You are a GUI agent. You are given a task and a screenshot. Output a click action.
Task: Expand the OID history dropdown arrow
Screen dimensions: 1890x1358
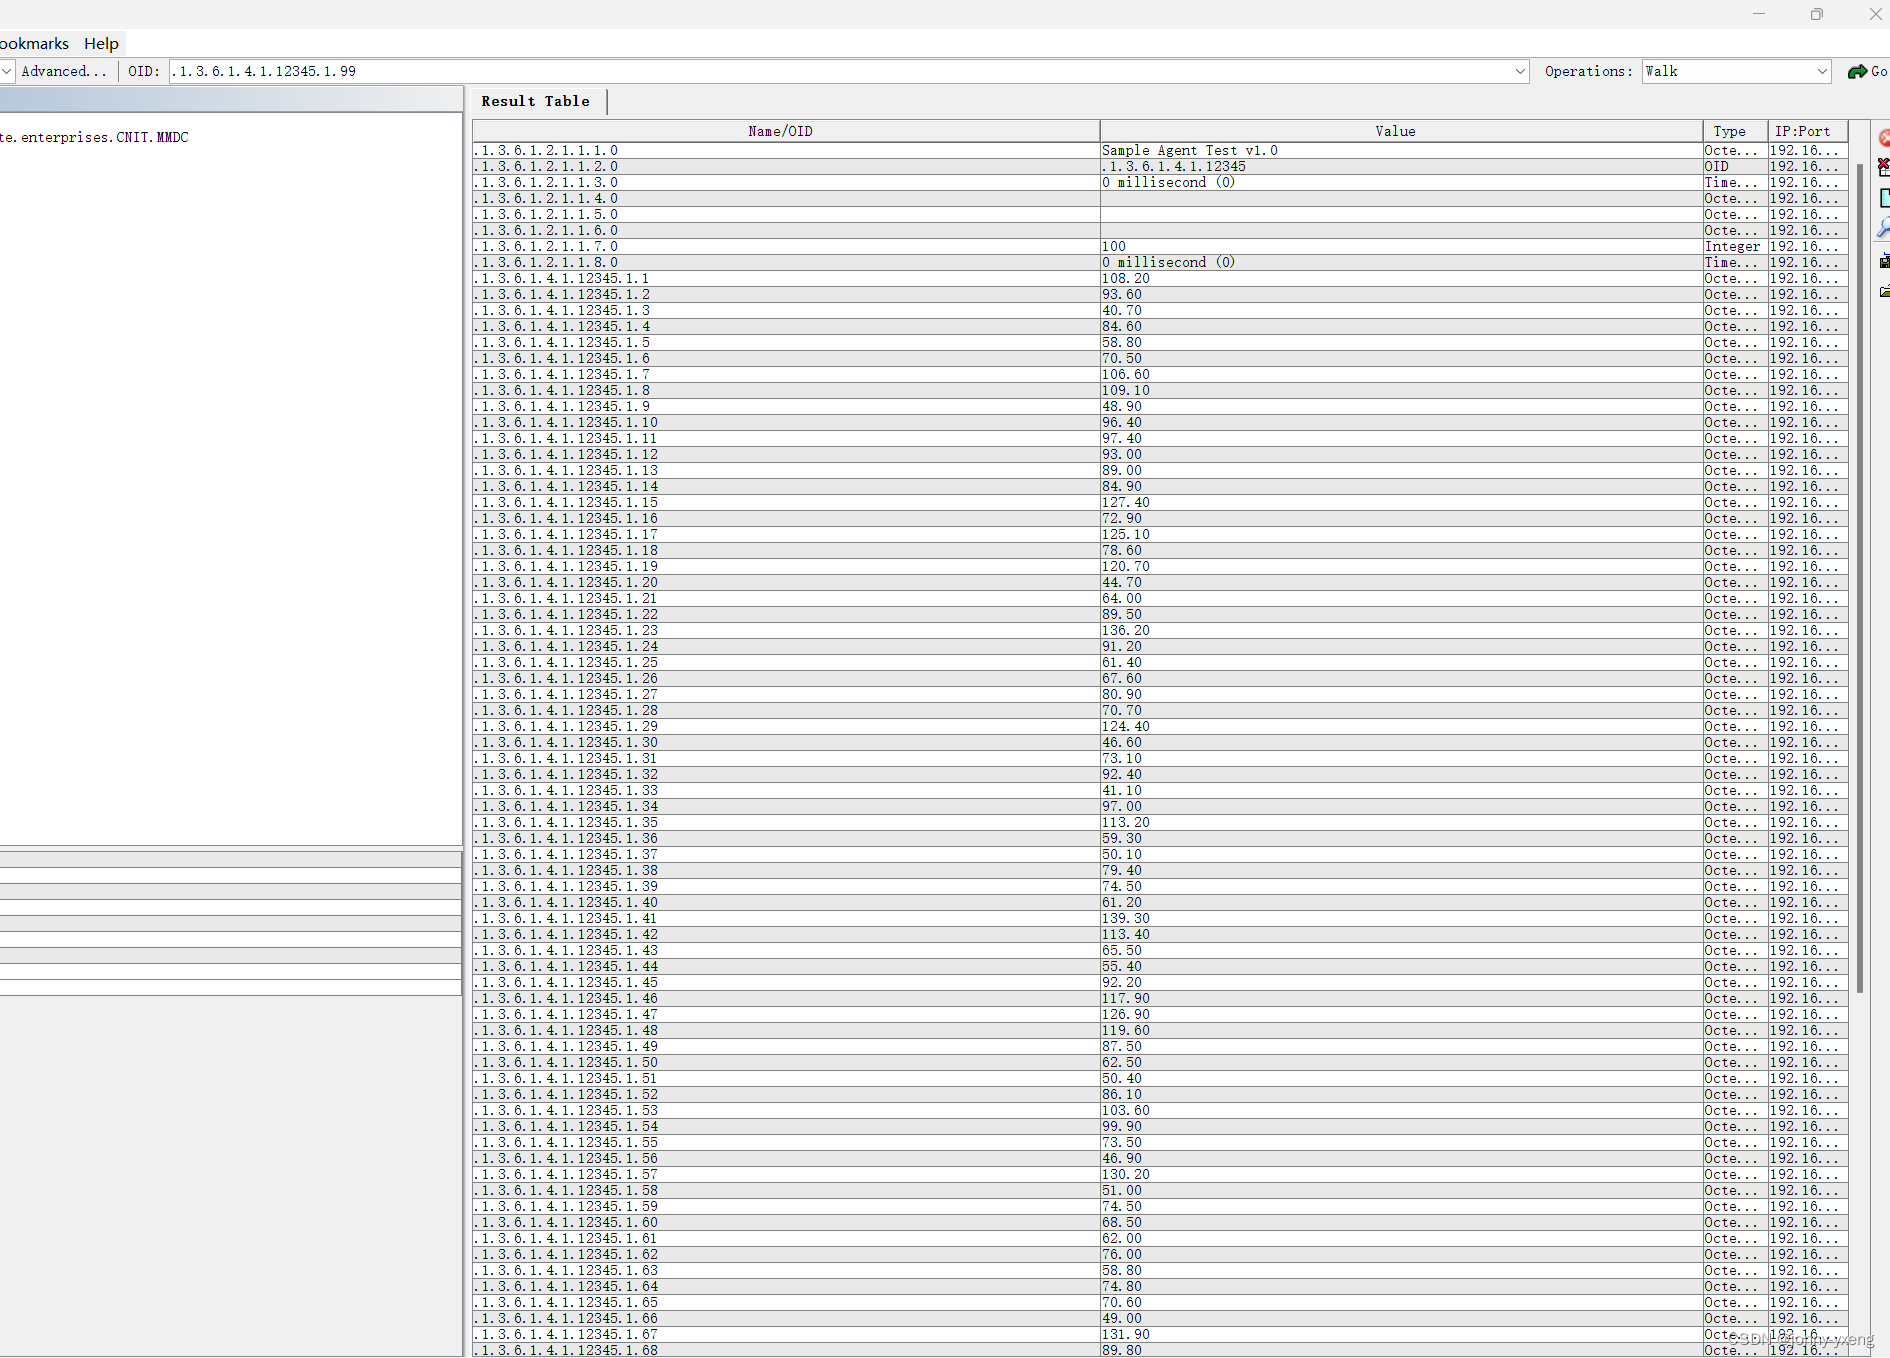click(1520, 71)
